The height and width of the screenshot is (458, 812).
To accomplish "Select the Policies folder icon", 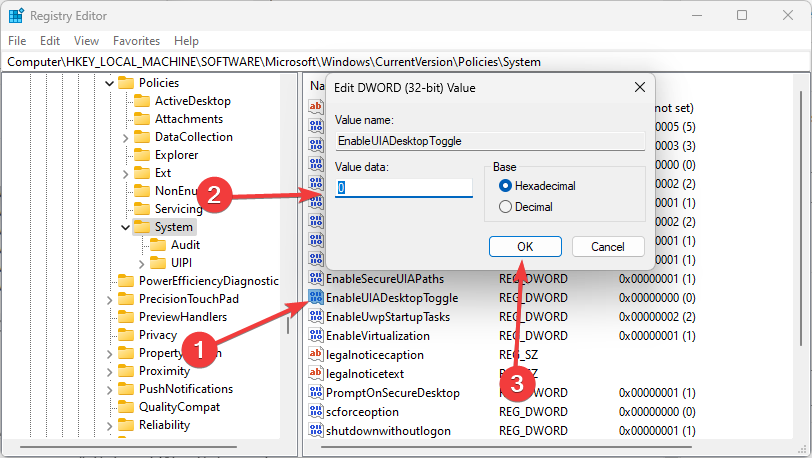I will [x=126, y=83].
